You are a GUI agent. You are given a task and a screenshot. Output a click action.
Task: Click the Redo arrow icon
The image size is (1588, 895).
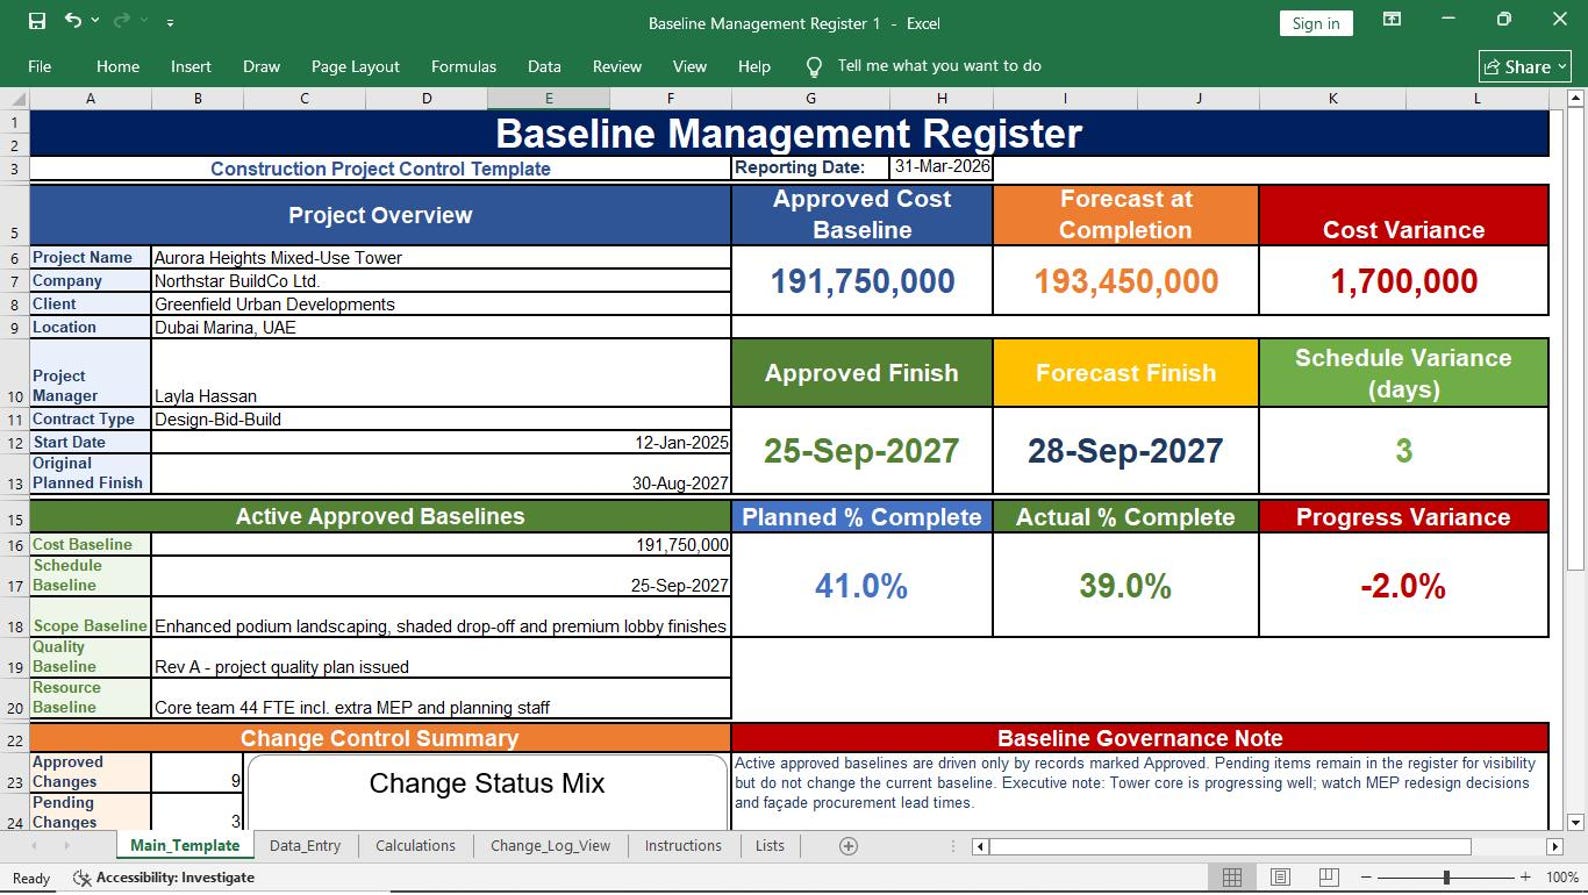pyautogui.click(x=122, y=20)
